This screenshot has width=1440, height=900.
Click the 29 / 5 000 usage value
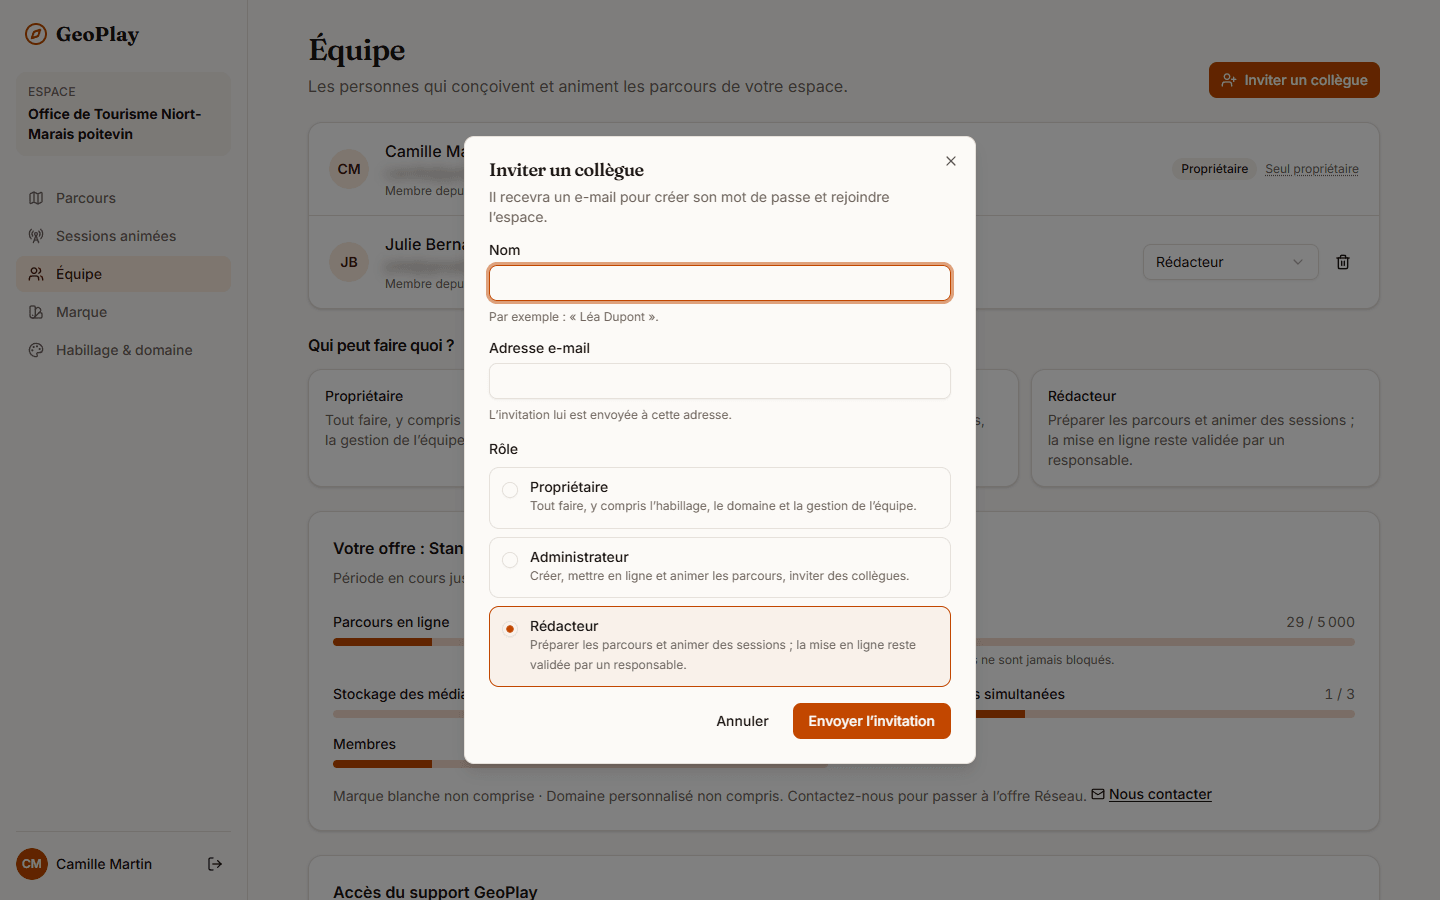coord(1320,622)
